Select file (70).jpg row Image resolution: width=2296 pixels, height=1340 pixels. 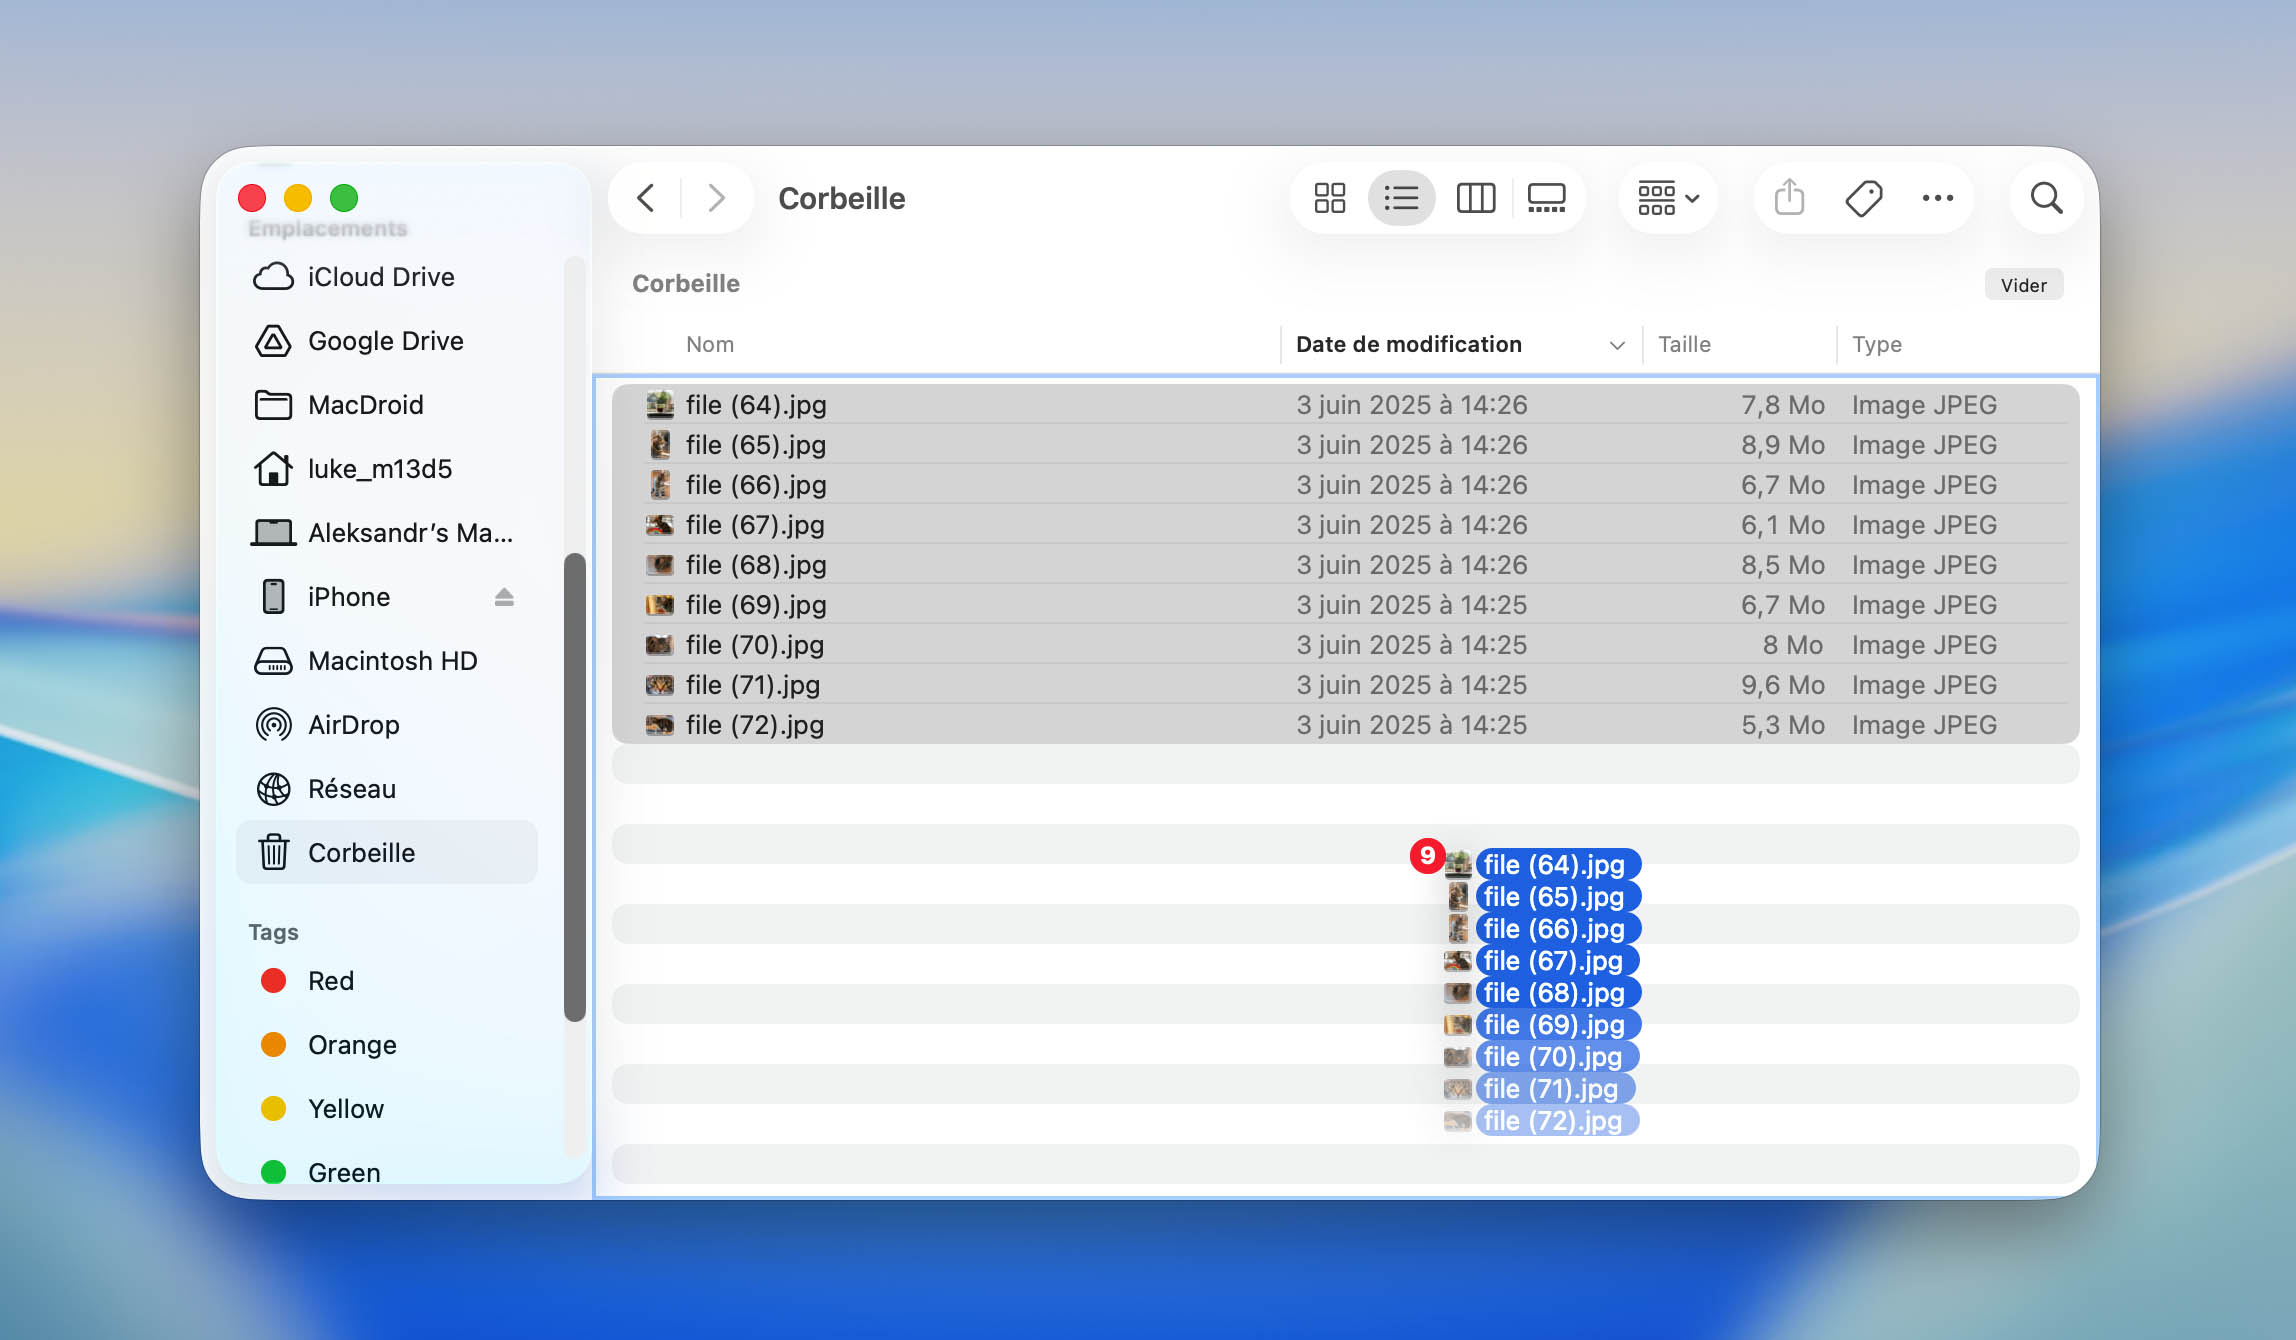(x=1345, y=645)
